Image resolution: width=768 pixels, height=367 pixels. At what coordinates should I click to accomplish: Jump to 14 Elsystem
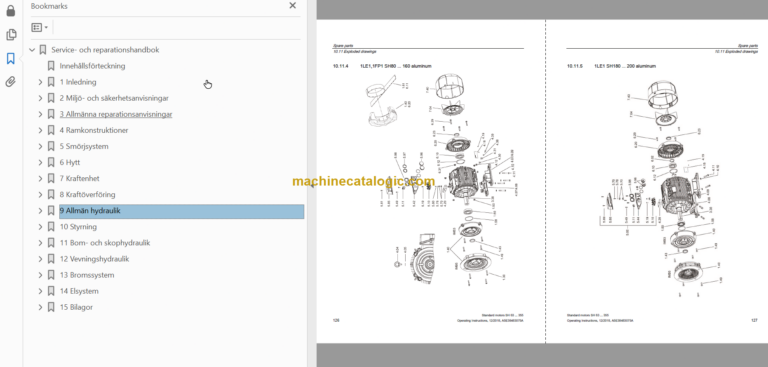(79, 292)
